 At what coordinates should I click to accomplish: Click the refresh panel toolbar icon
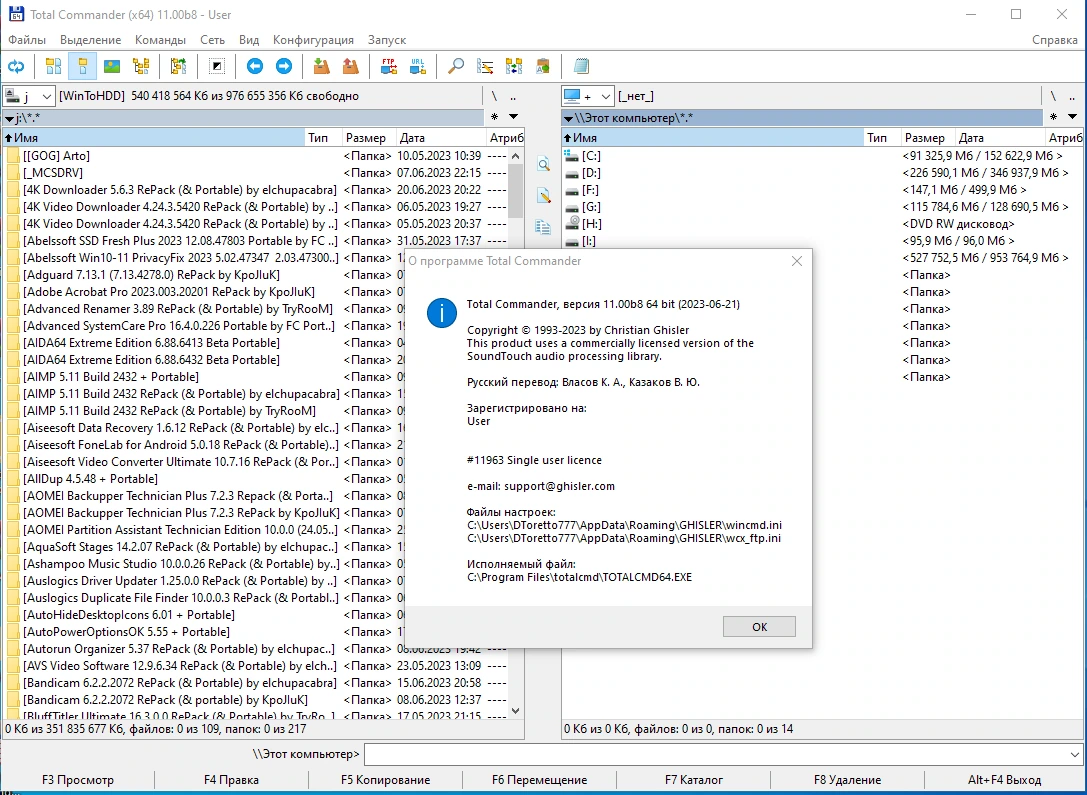(x=16, y=67)
